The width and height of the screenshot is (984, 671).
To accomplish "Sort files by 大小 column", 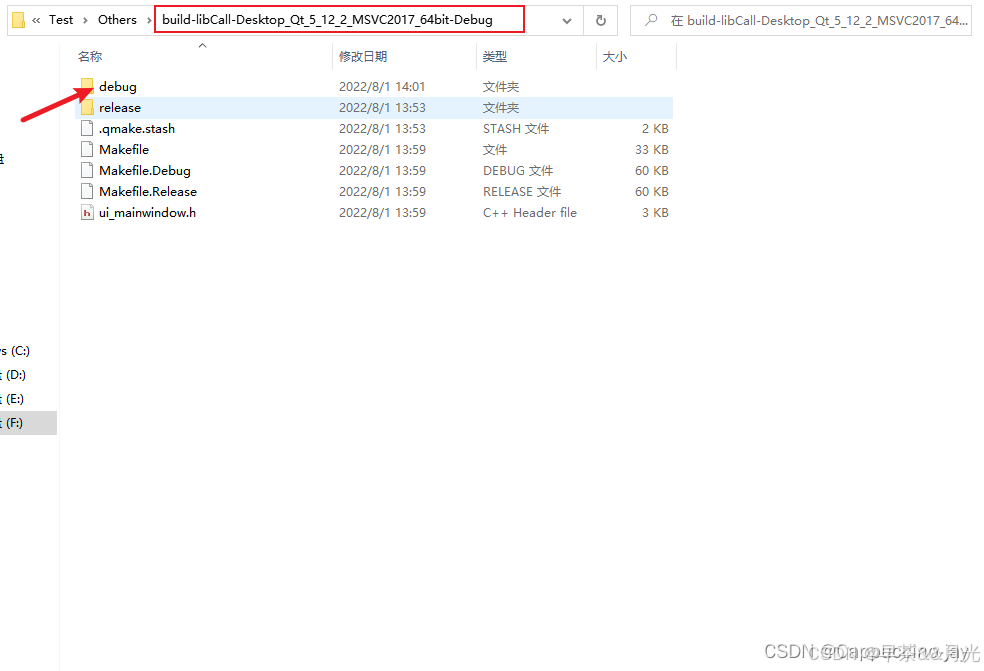I will pyautogui.click(x=614, y=56).
